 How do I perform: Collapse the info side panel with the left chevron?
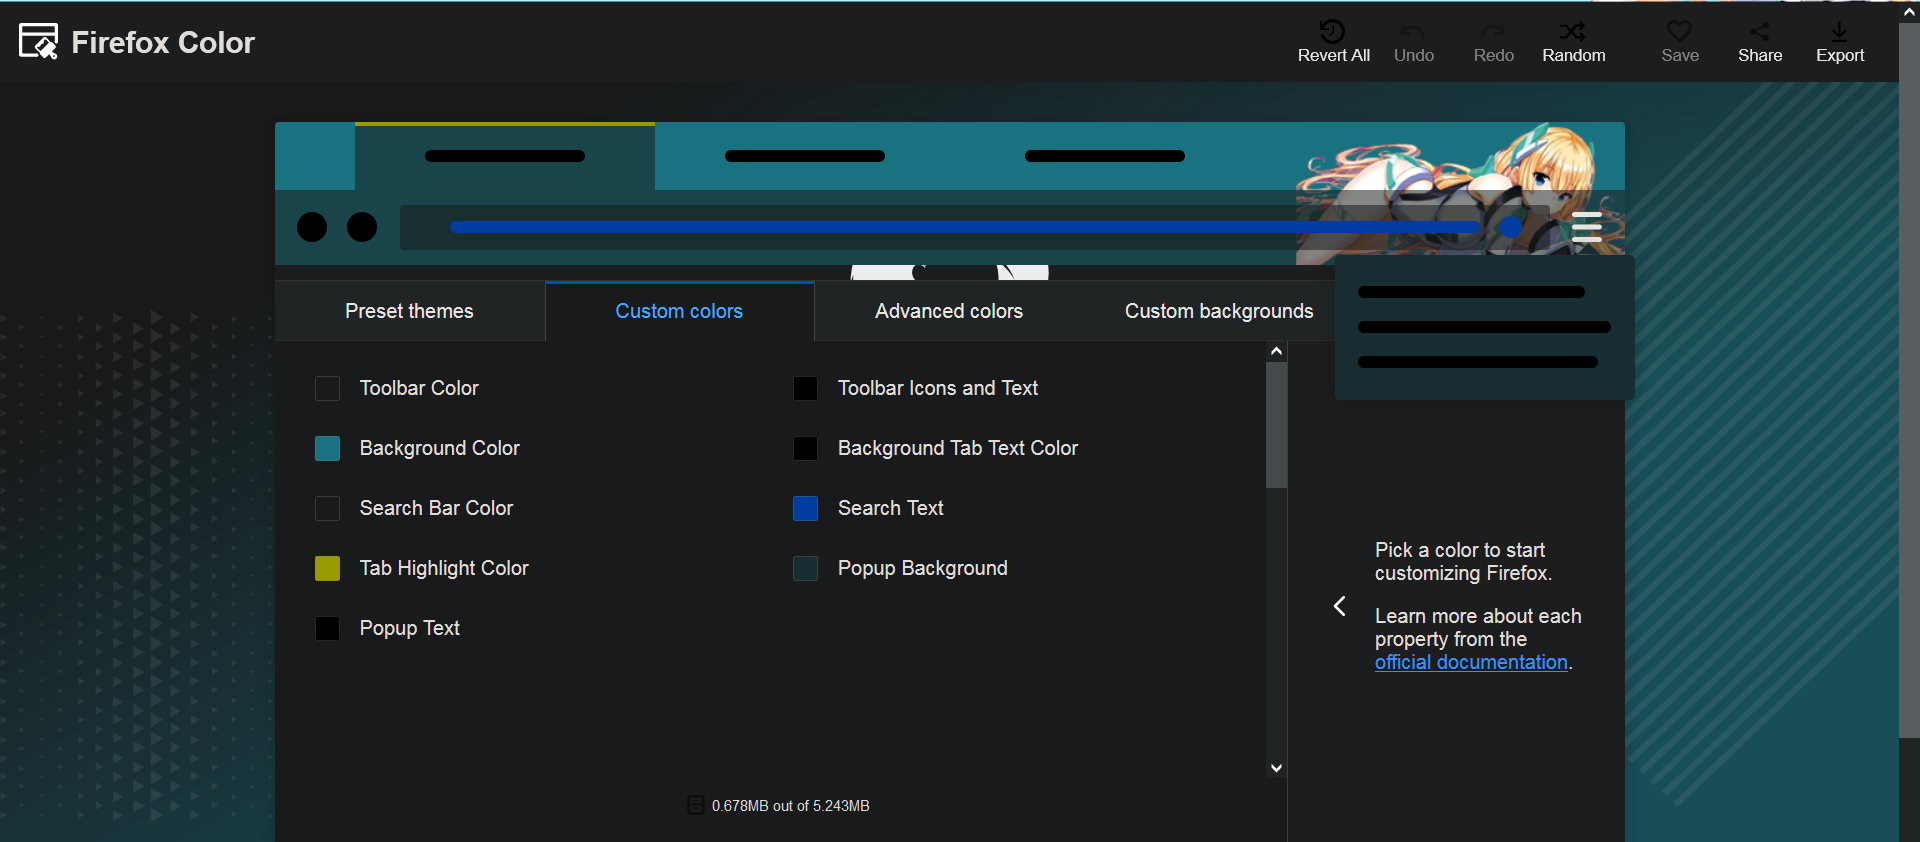click(1340, 606)
